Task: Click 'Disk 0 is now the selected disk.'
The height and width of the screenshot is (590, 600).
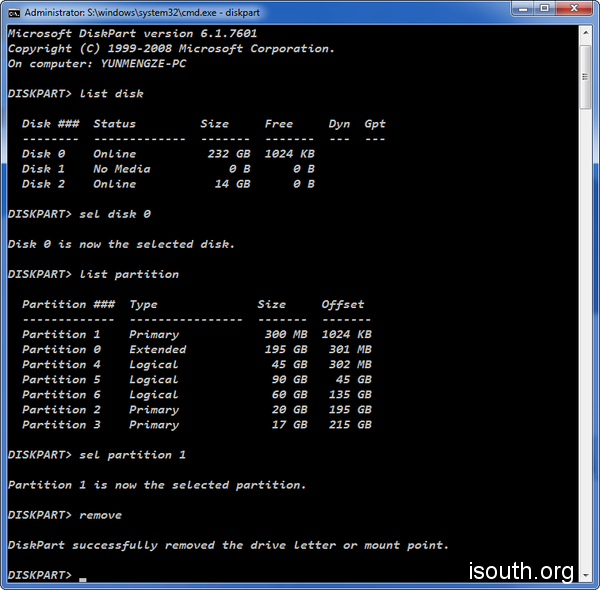Action: click(121, 244)
